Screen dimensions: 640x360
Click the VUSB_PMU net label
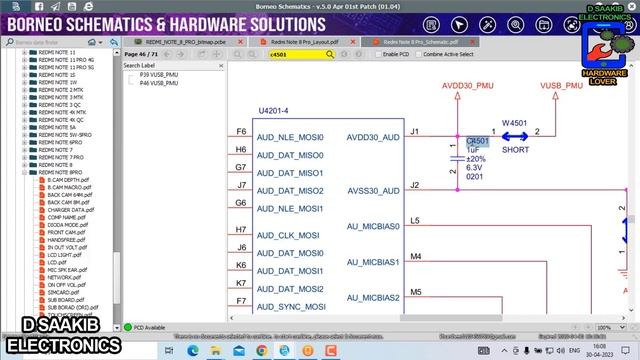point(561,86)
